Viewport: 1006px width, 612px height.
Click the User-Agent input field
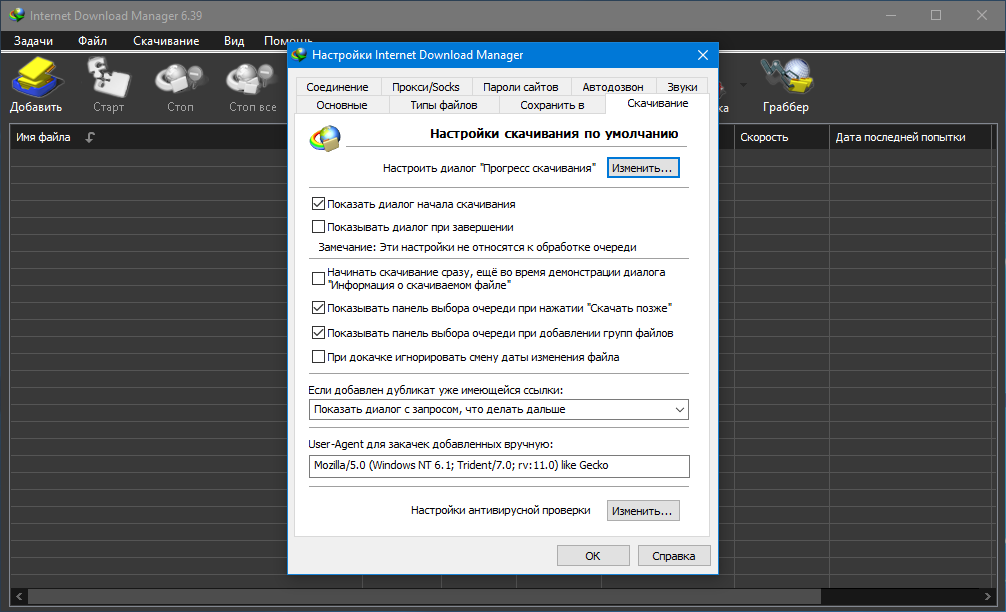(x=499, y=466)
